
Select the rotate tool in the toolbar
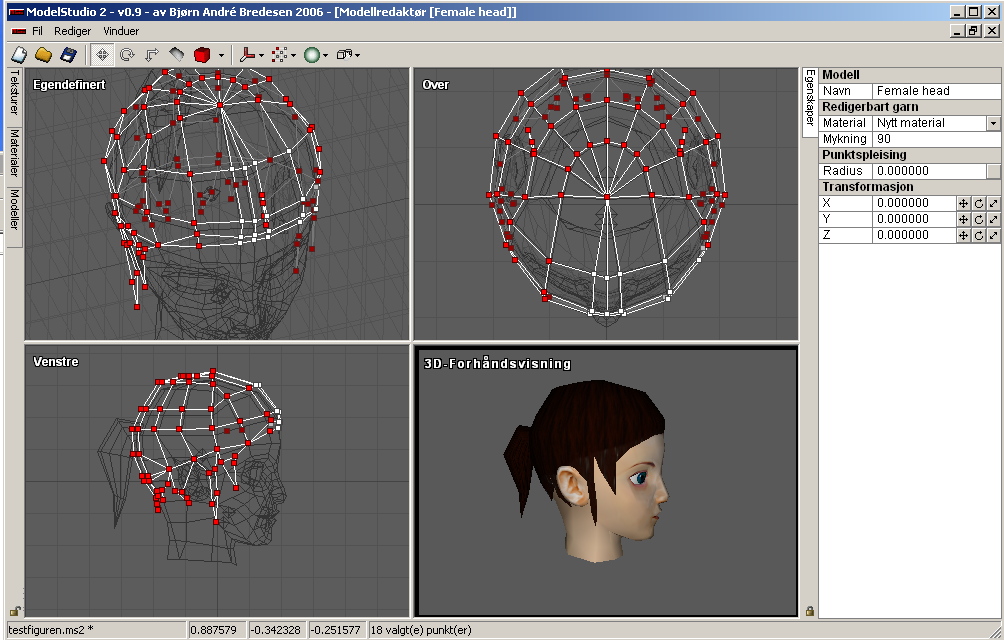[127, 55]
